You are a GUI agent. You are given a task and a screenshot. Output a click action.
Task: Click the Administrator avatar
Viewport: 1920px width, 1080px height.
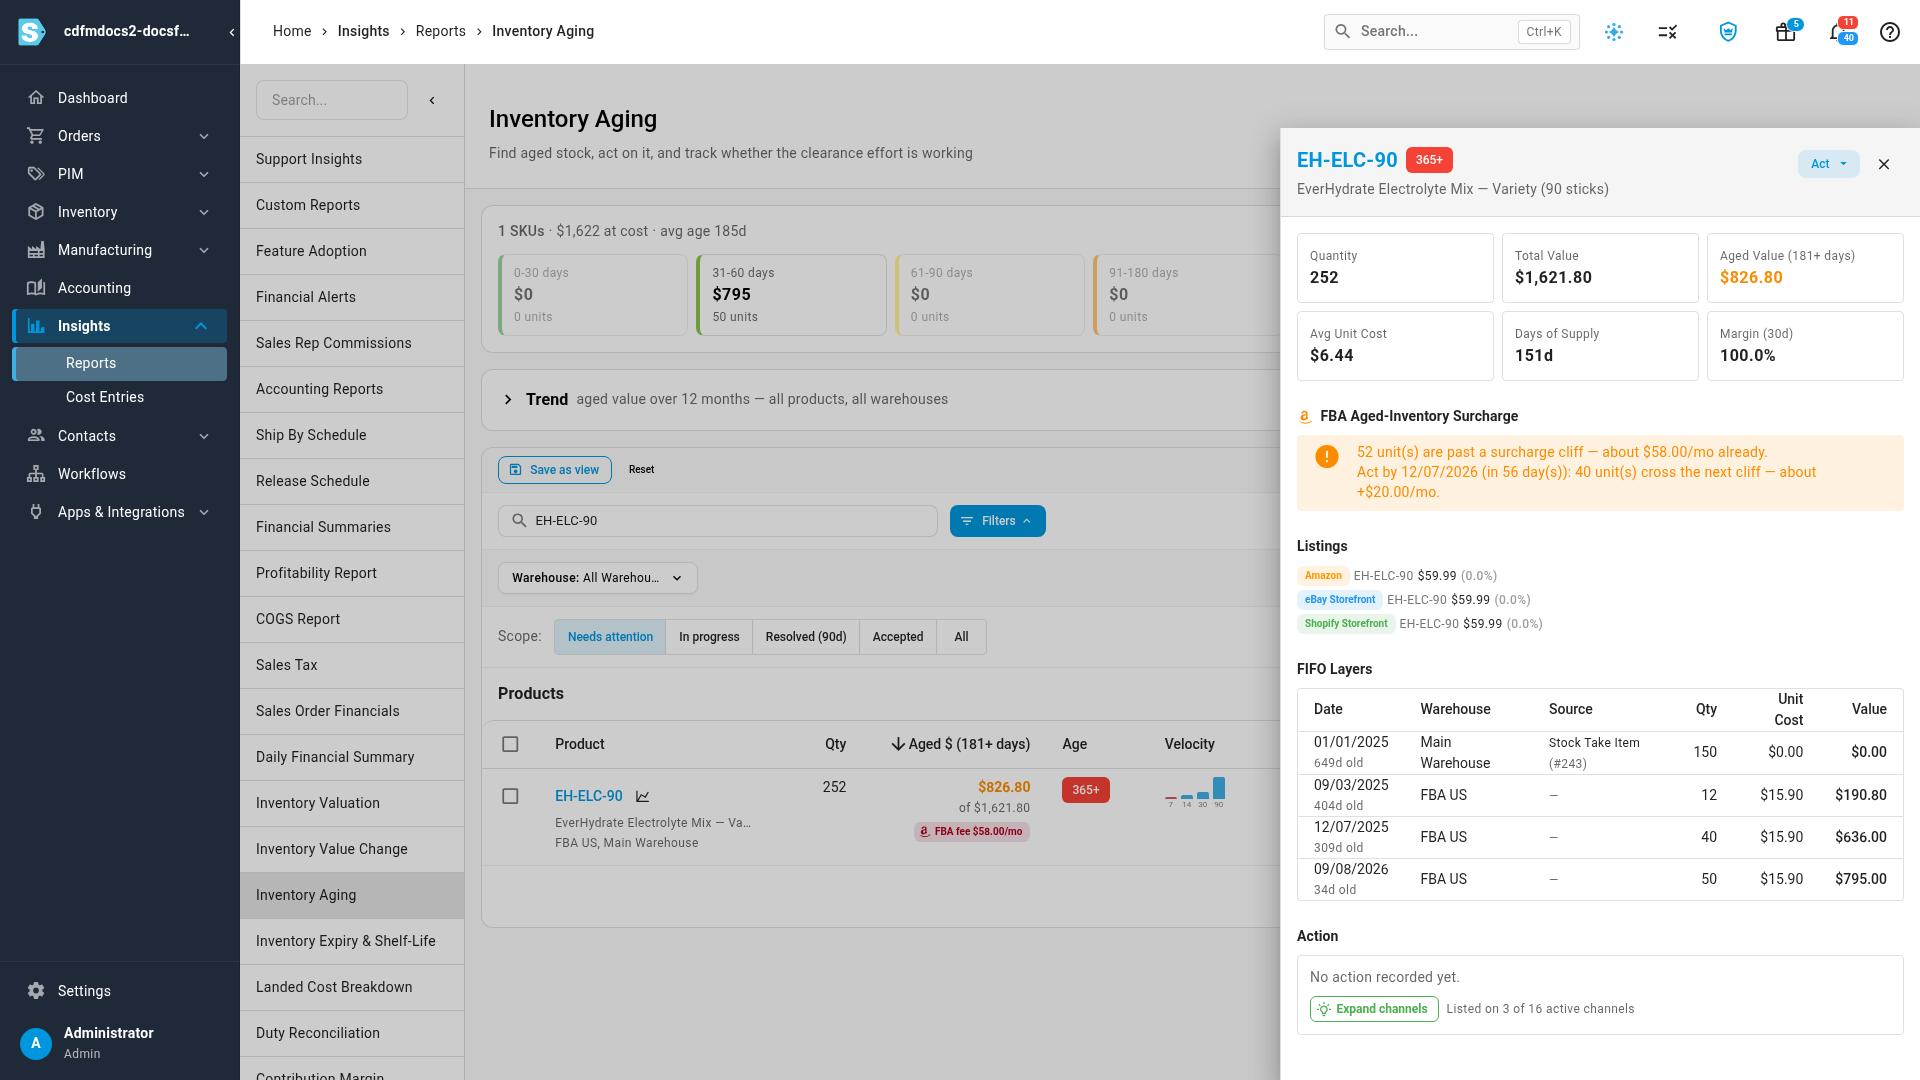(x=36, y=1043)
